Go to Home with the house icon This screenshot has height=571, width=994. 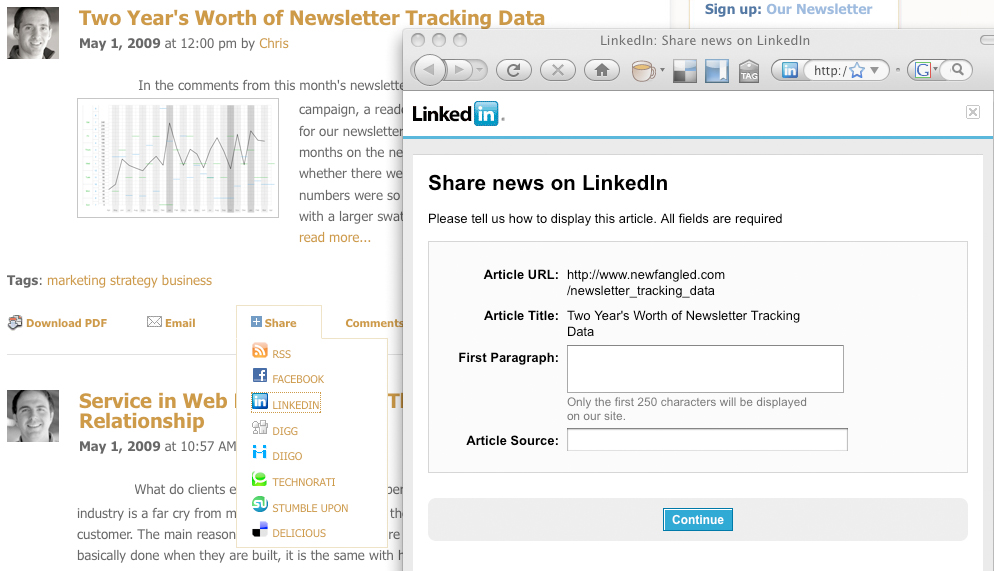[602, 70]
